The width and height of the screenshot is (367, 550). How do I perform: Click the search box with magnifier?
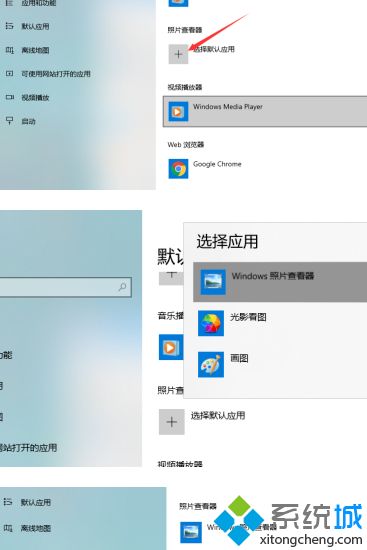pos(66,287)
